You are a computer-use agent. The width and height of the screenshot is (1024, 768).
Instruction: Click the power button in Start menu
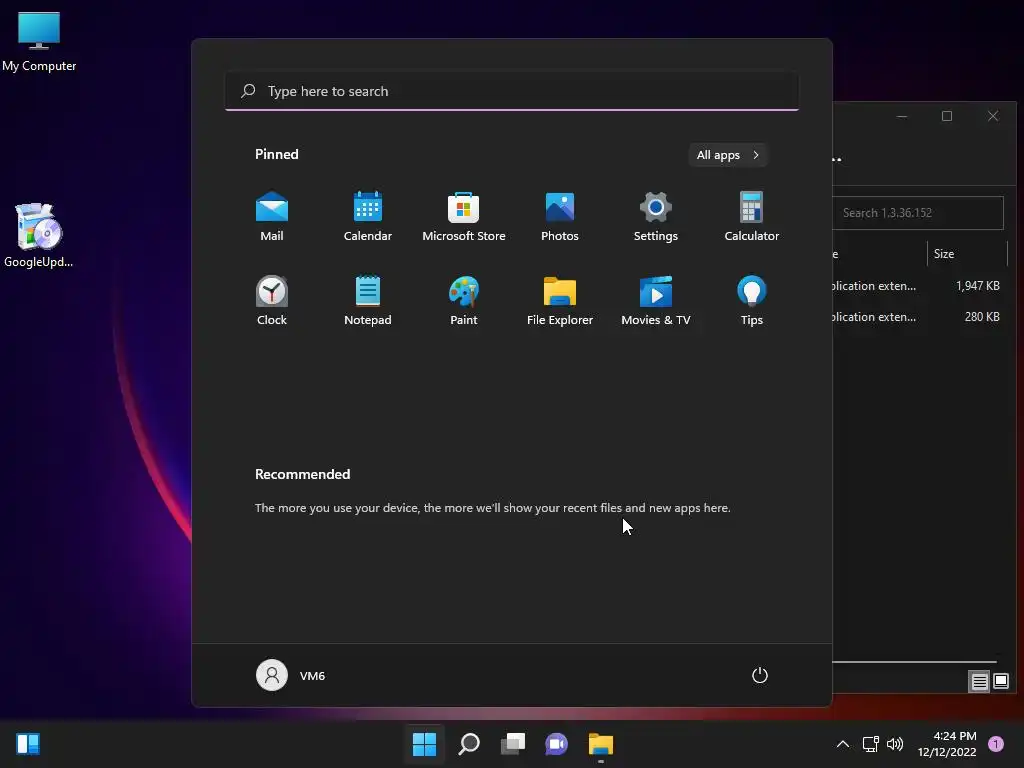[x=760, y=675]
